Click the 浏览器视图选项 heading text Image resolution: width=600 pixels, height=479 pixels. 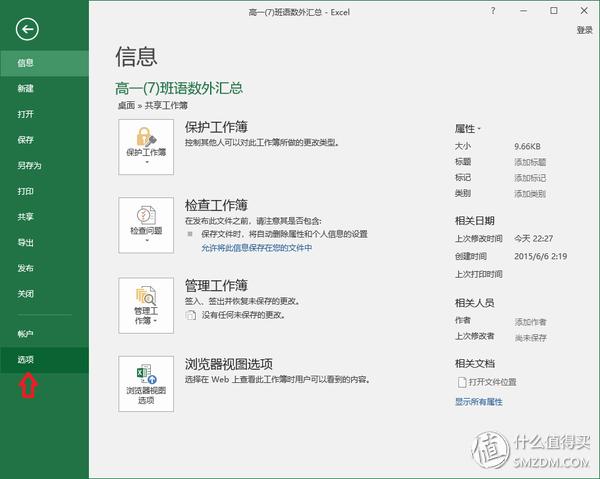point(228,364)
